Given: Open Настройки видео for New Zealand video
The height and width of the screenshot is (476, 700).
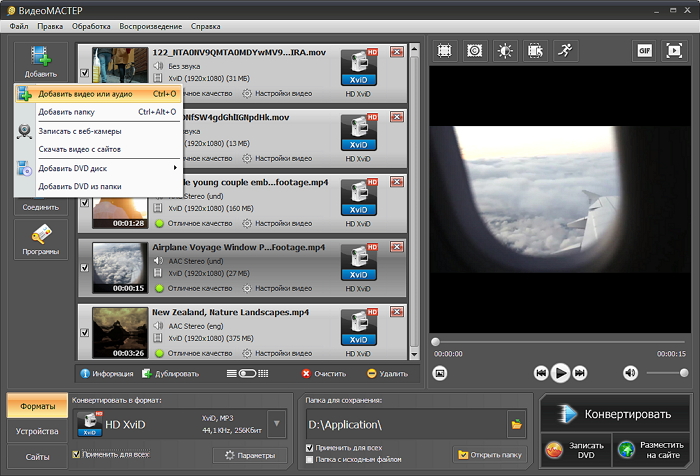Looking at the screenshot, I should tap(277, 353).
